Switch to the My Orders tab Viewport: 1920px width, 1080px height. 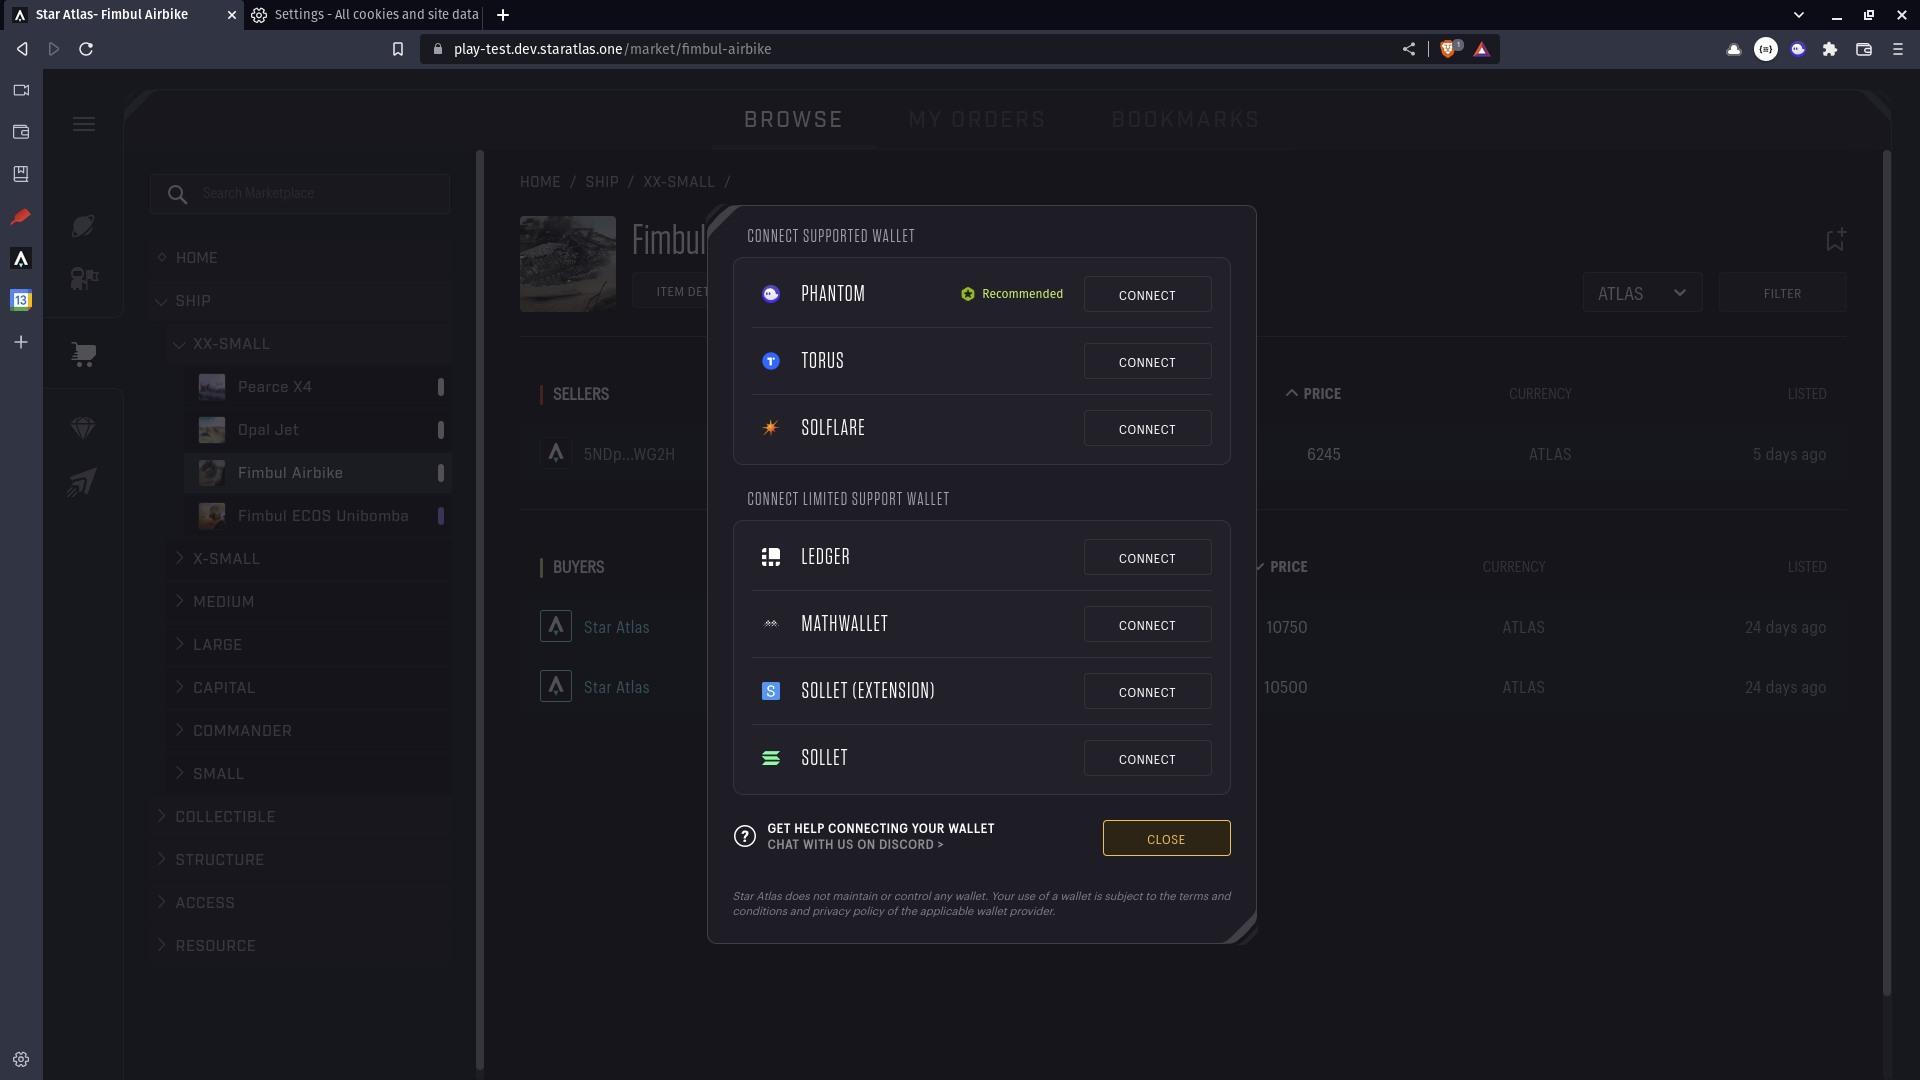tap(977, 120)
